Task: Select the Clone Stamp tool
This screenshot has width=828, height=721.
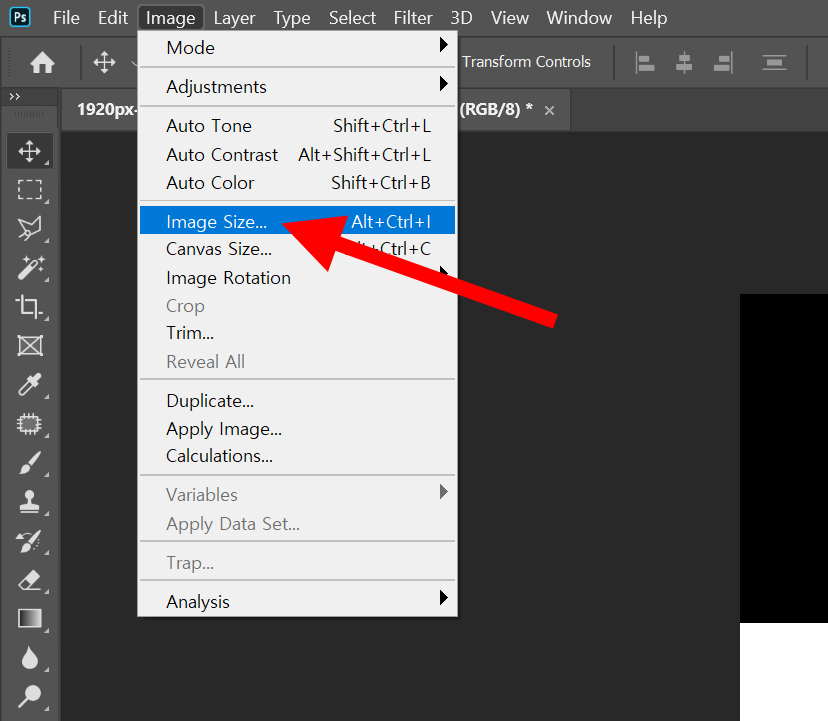Action: click(30, 502)
